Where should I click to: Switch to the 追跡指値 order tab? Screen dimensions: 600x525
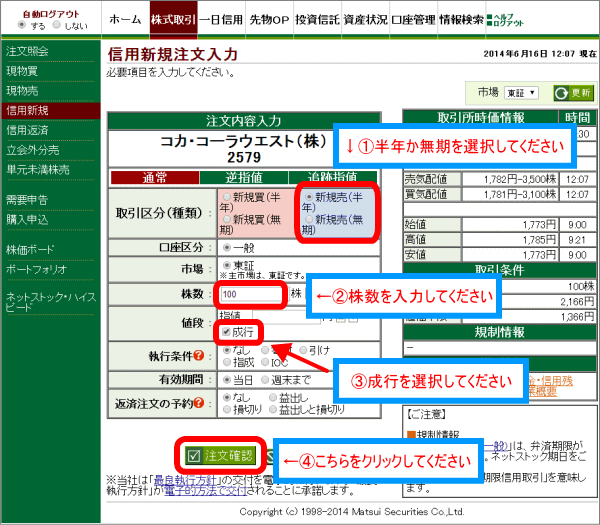(332, 178)
